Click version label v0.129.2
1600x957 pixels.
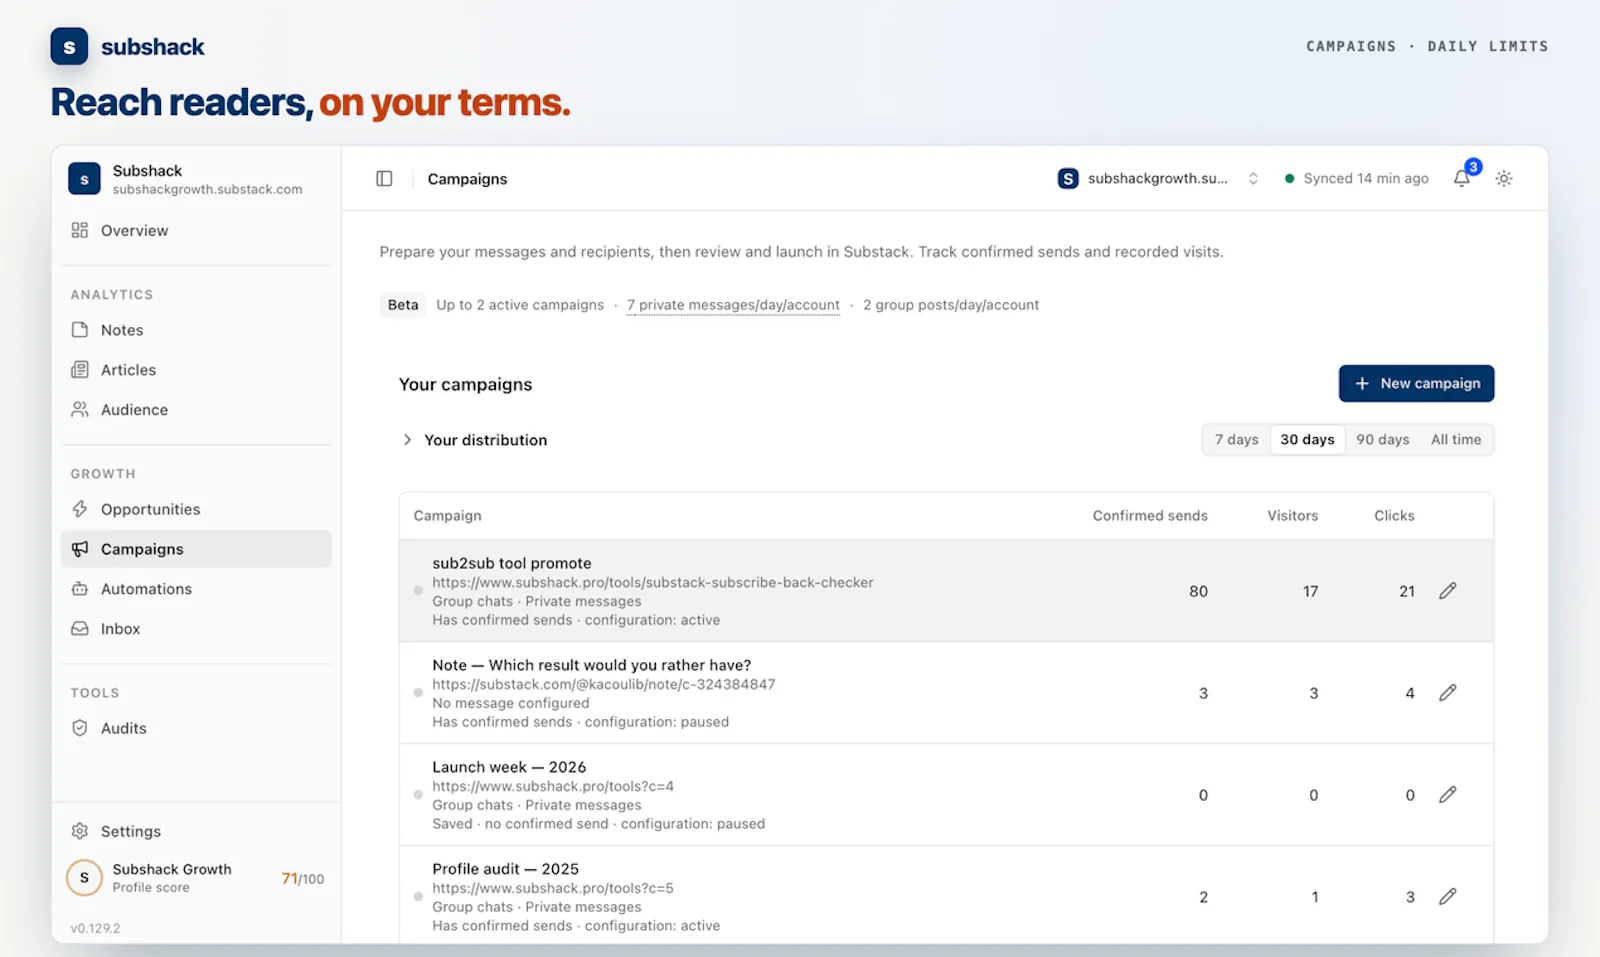pyautogui.click(x=95, y=928)
